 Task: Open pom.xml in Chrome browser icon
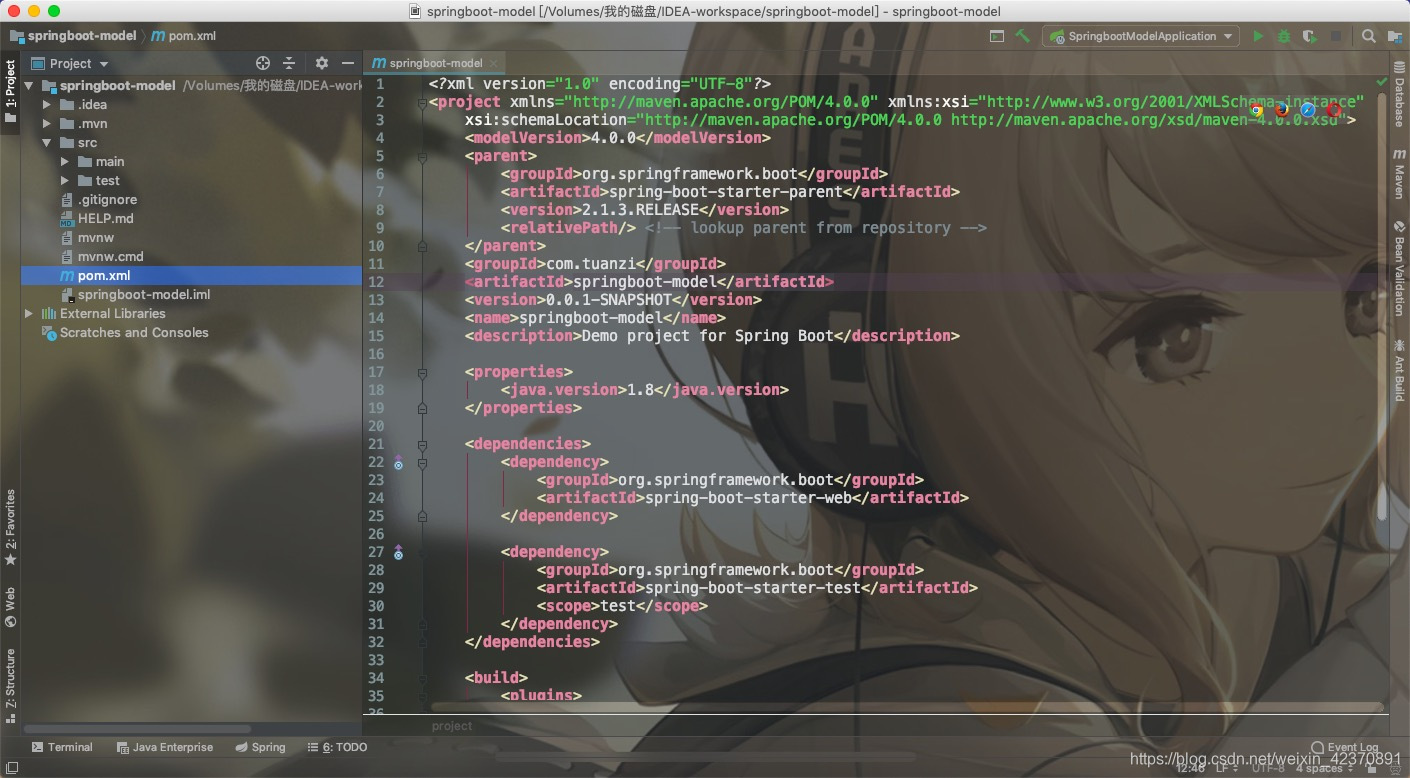pos(1256,109)
